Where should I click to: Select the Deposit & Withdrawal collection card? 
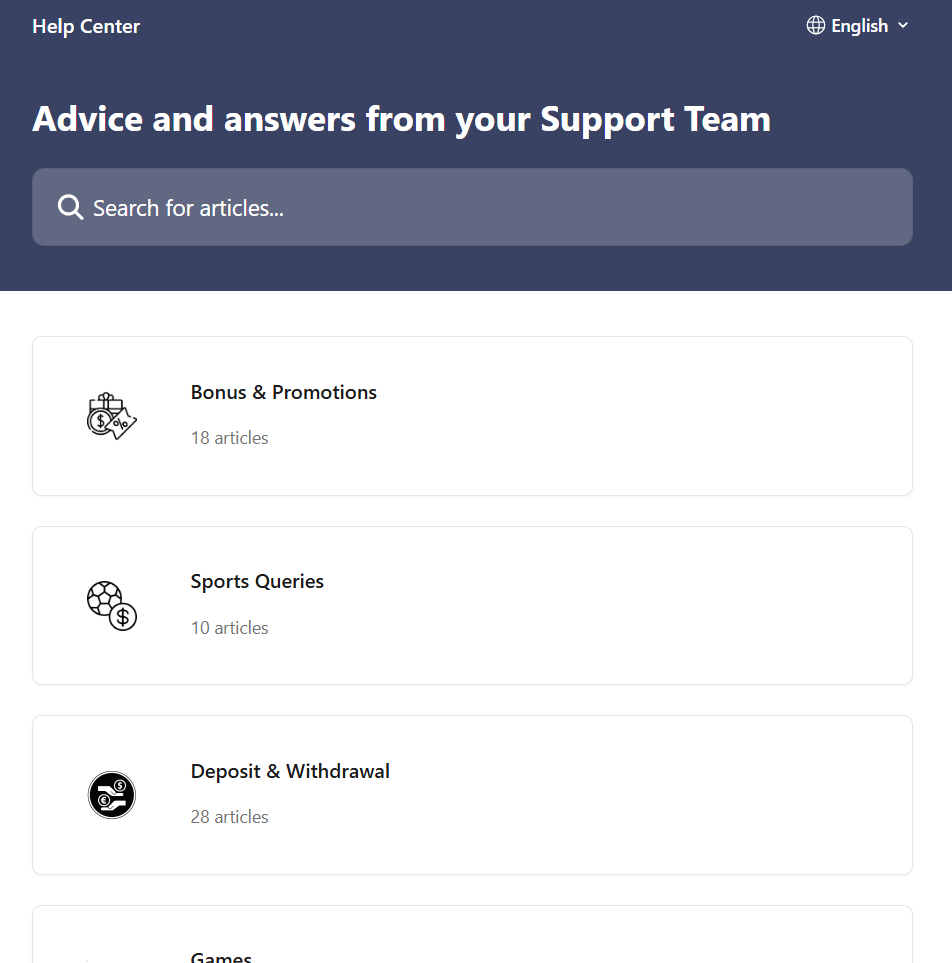pos(600,795)
